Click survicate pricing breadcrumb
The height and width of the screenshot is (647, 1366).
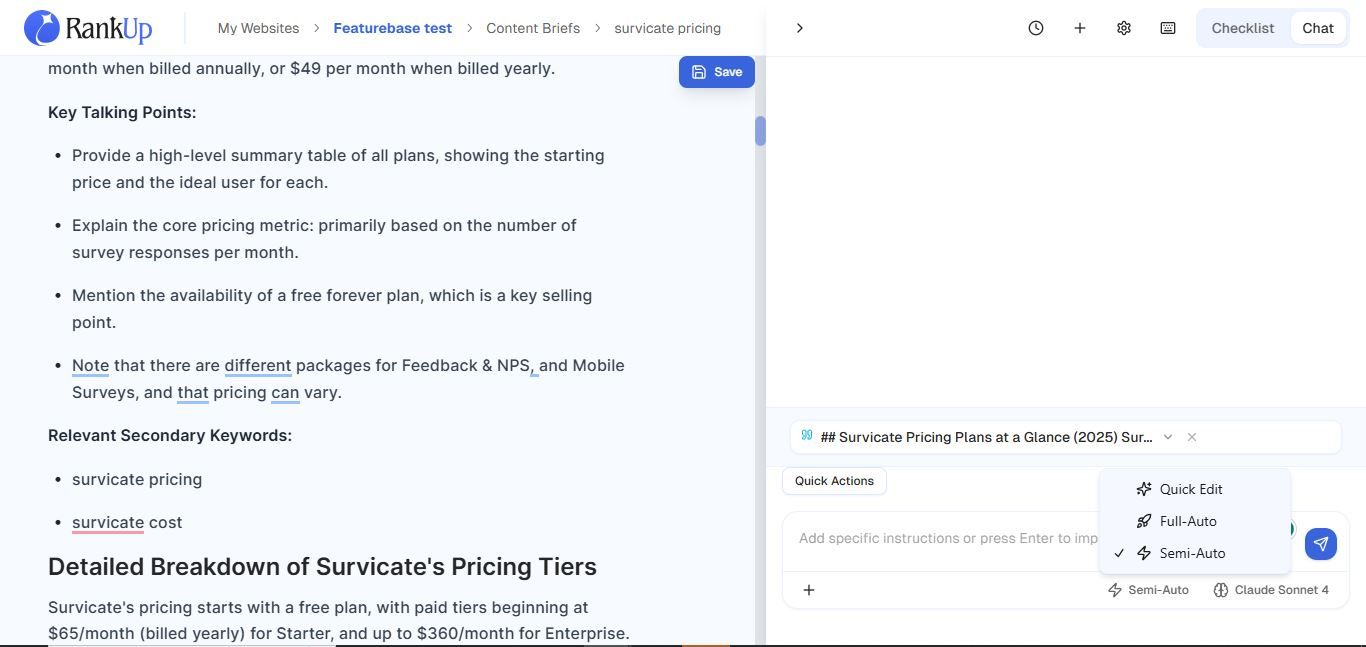tap(667, 28)
